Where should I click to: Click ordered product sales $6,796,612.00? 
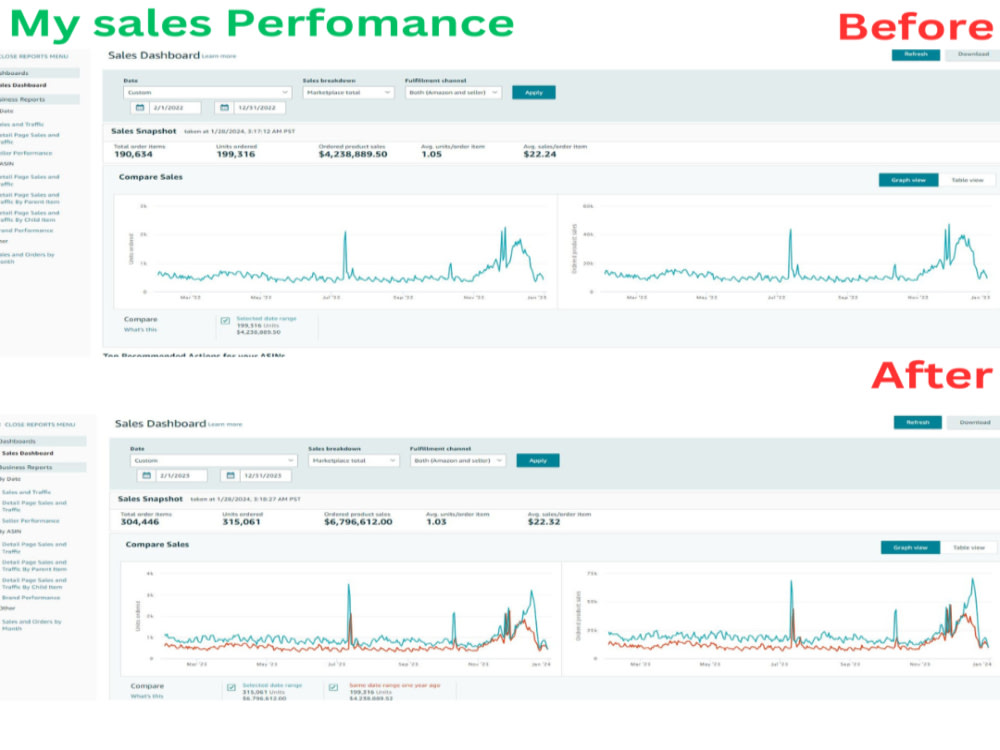[x=358, y=522]
